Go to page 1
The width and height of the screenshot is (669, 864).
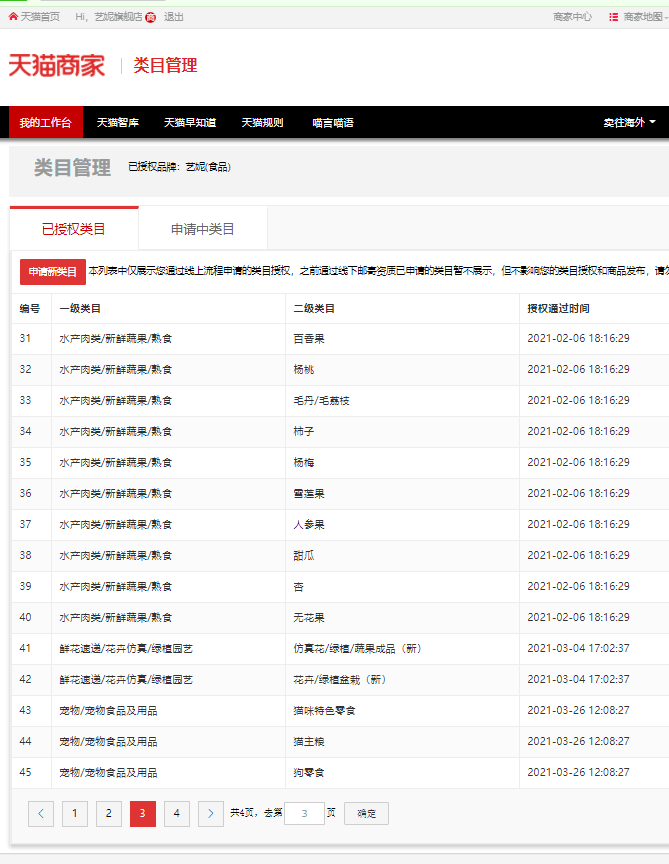coord(75,813)
